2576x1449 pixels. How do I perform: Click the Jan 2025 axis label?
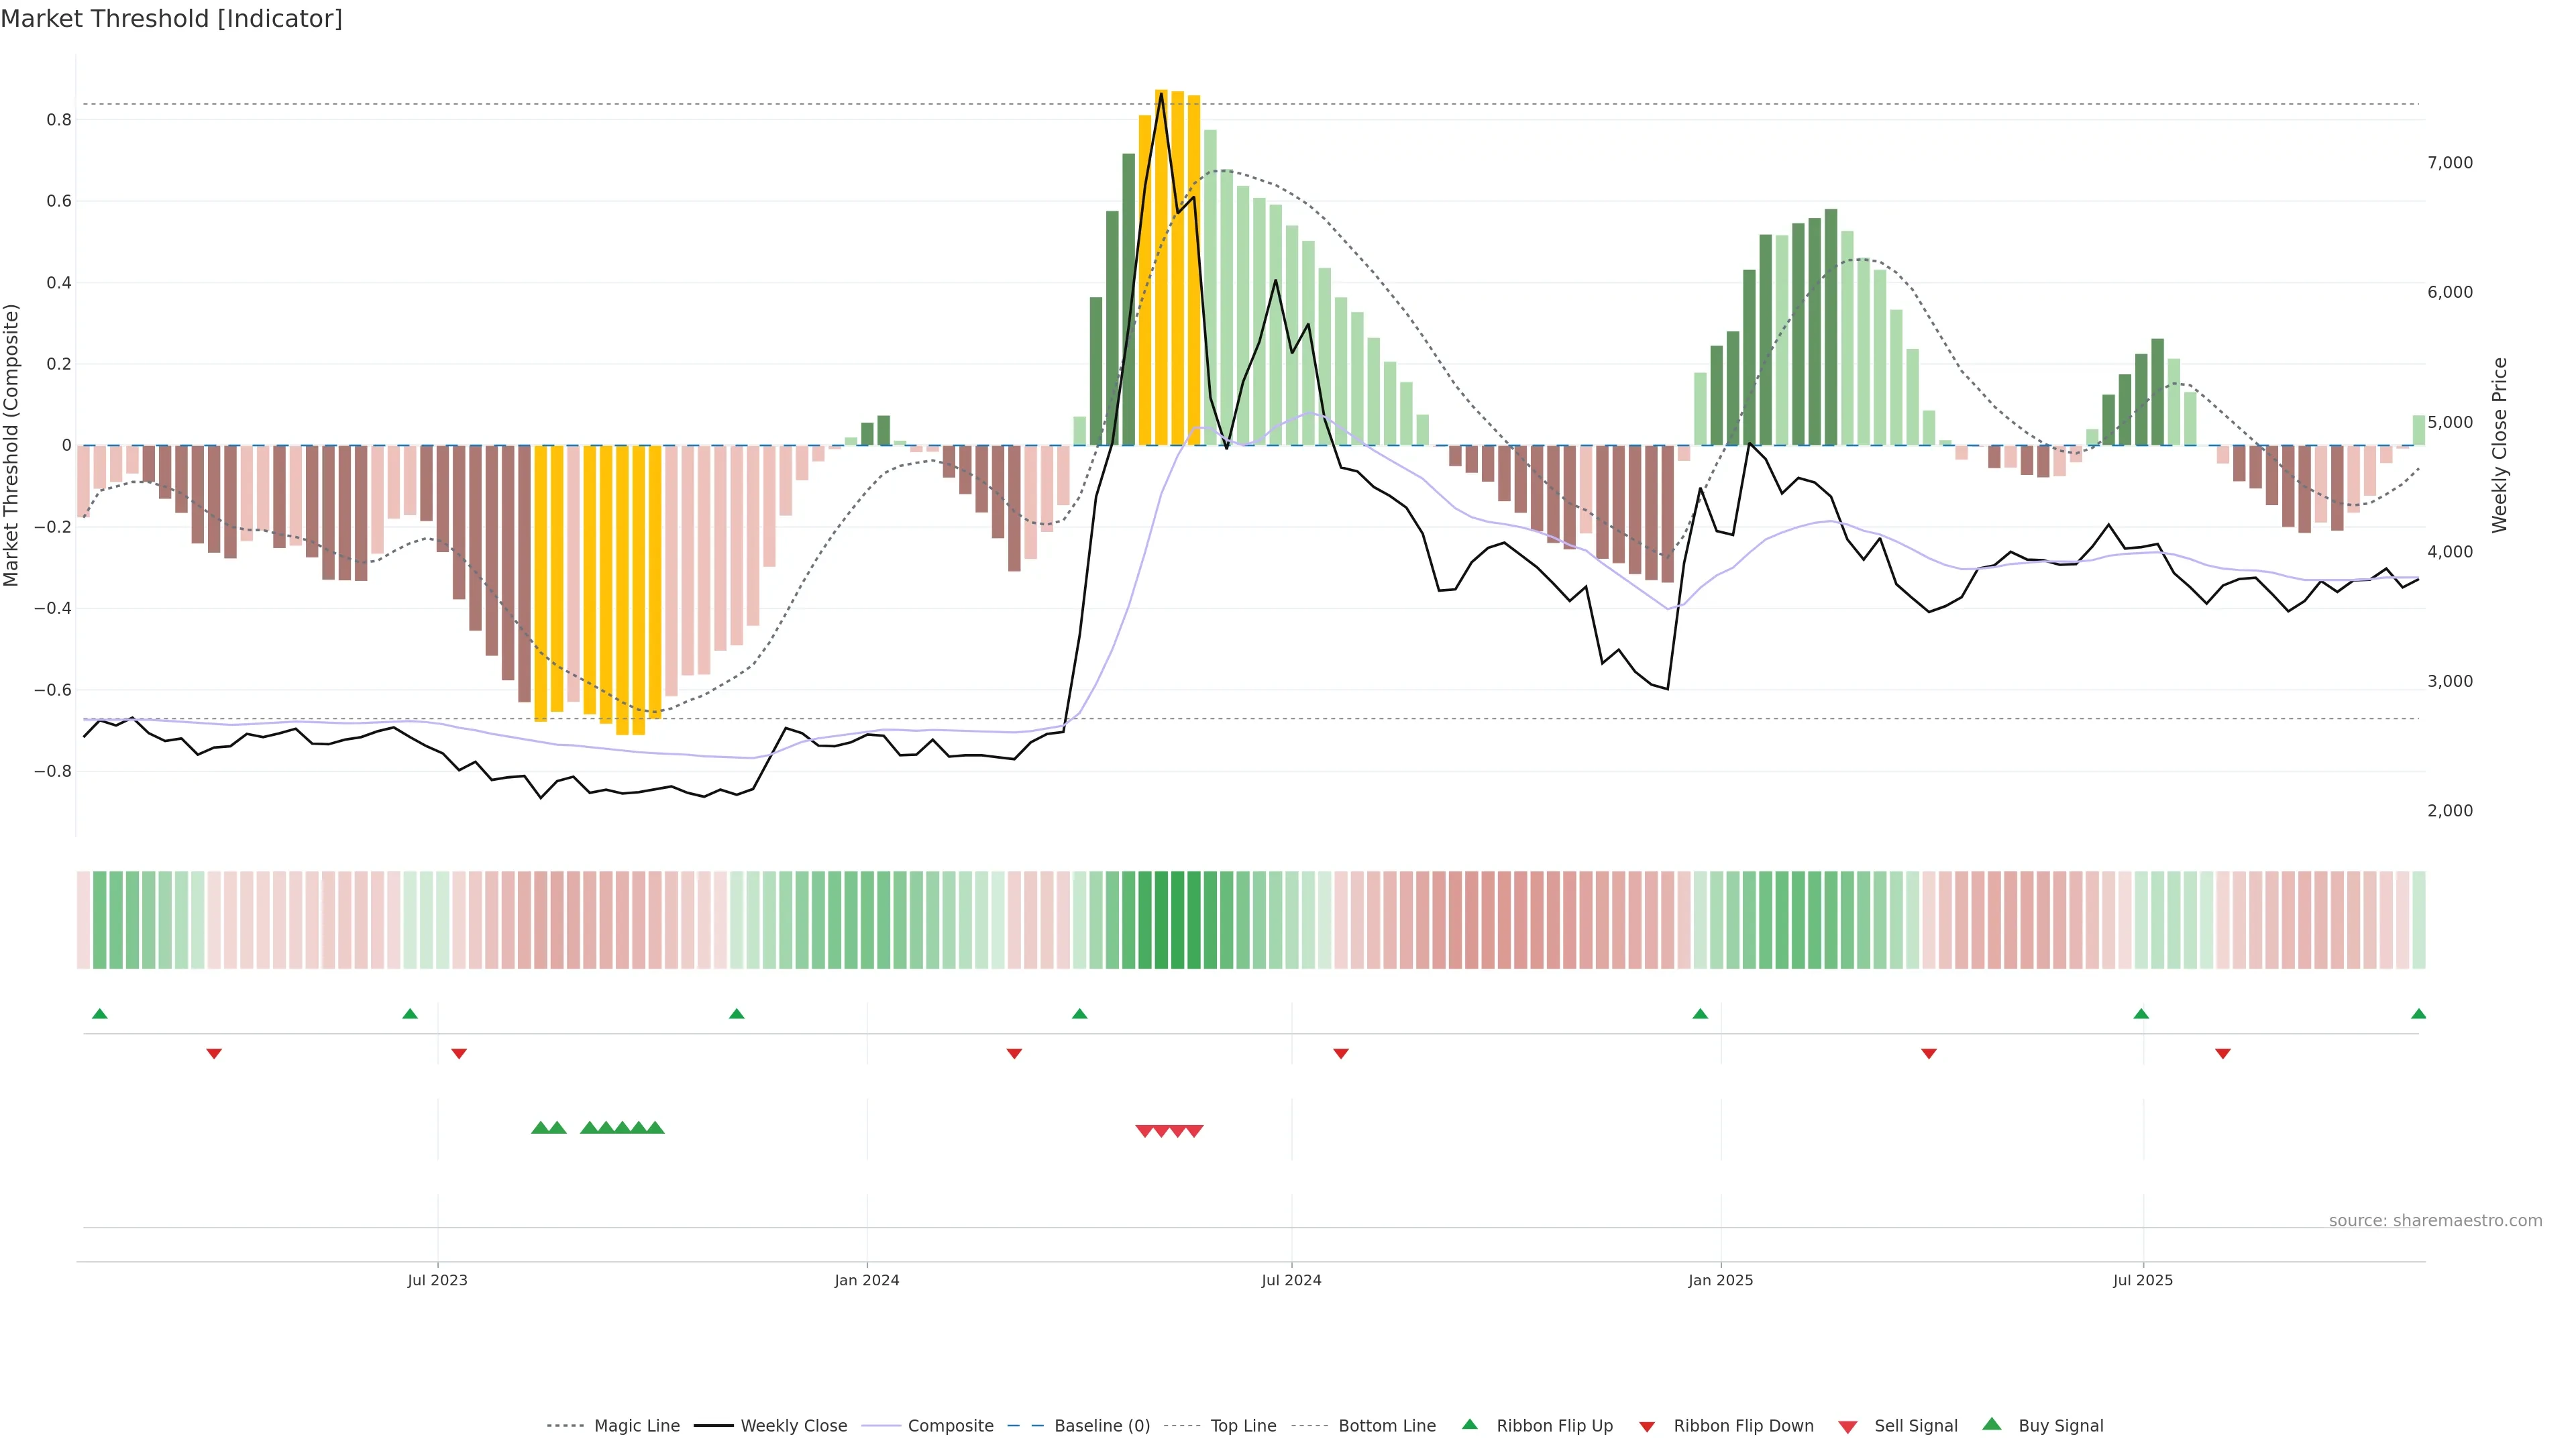point(1720,1280)
